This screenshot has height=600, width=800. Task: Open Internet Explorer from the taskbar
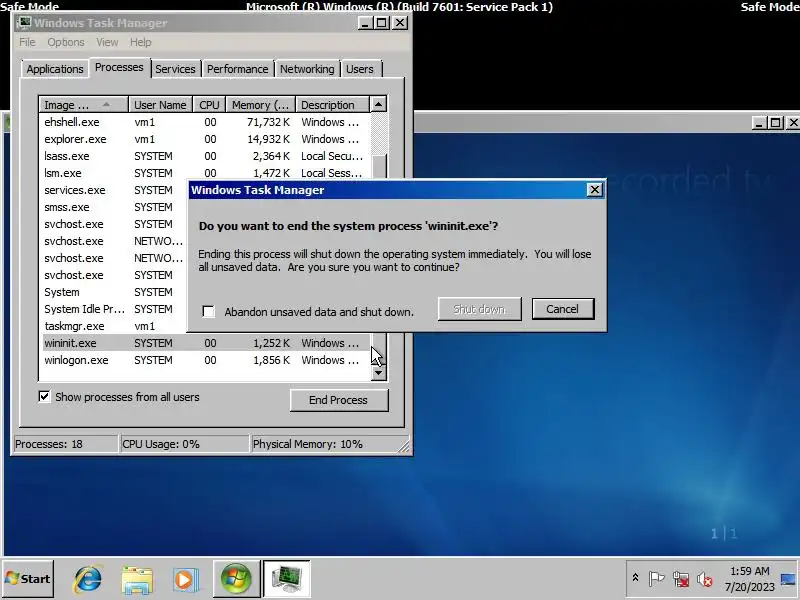tap(88, 579)
